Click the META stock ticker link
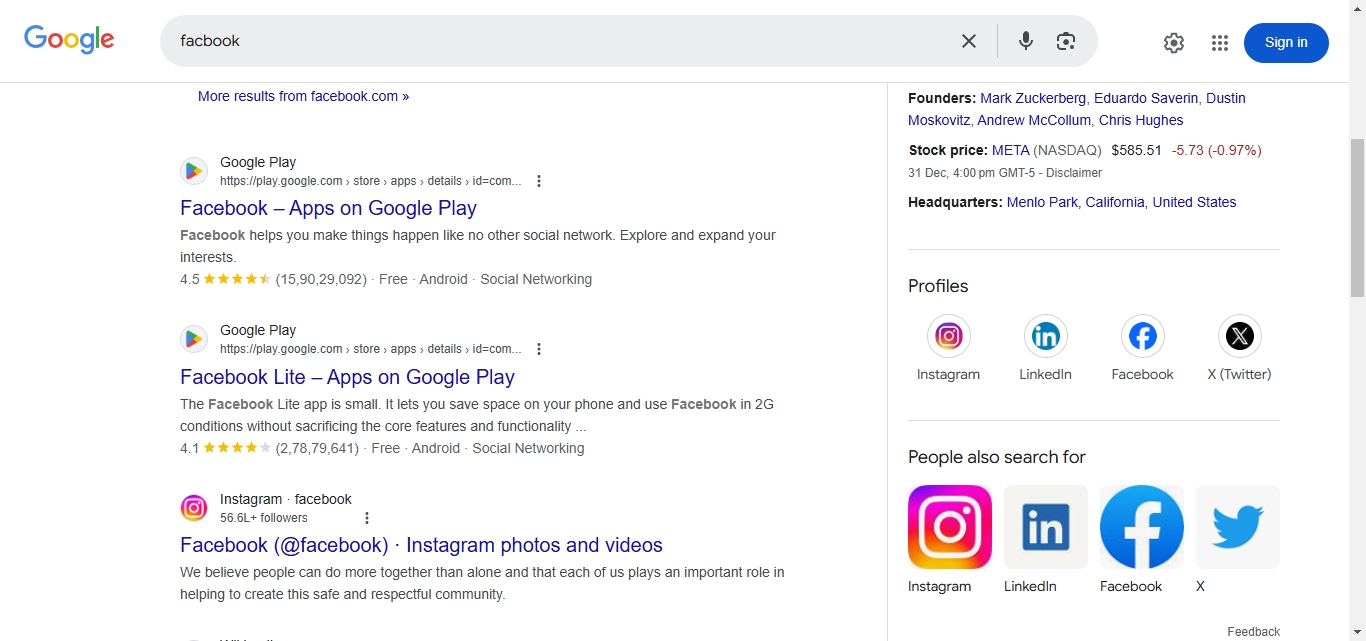Screen dimensions: 1366x641 [x=1010, y=150]
